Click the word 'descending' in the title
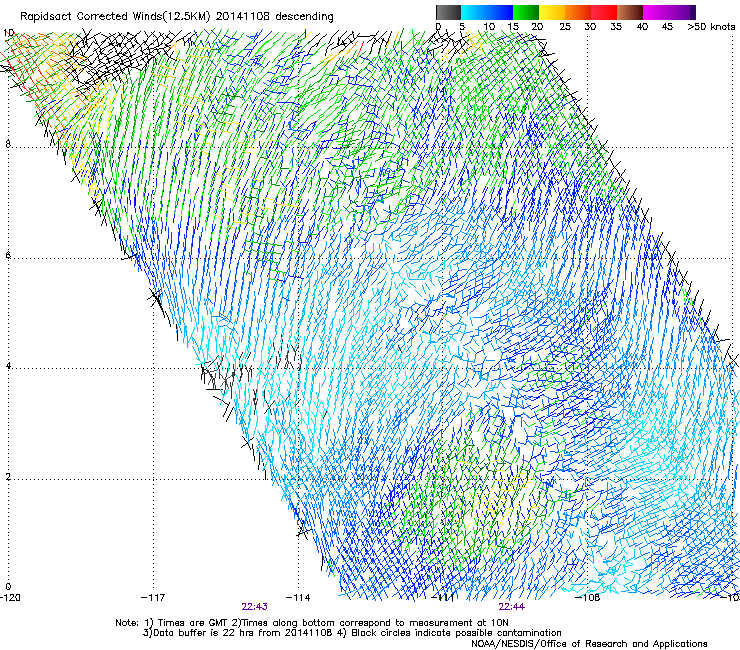Viewport: 740px width, 650px height. (x=304, y=17)
